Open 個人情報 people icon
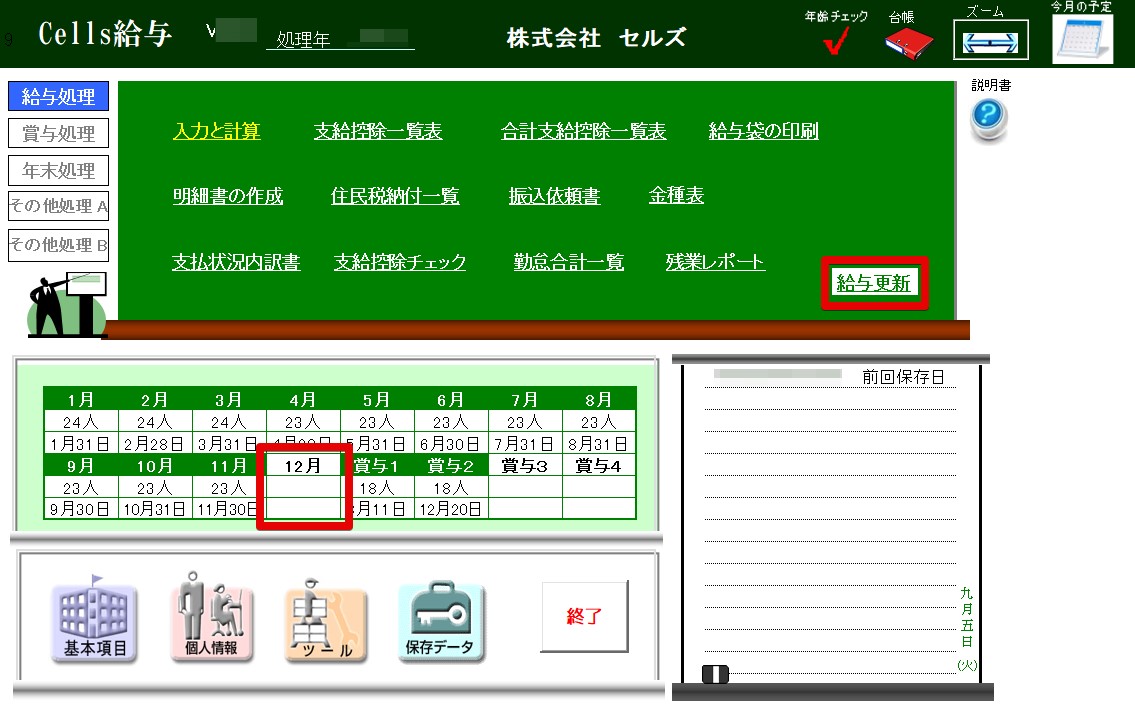 pos(211,618)
